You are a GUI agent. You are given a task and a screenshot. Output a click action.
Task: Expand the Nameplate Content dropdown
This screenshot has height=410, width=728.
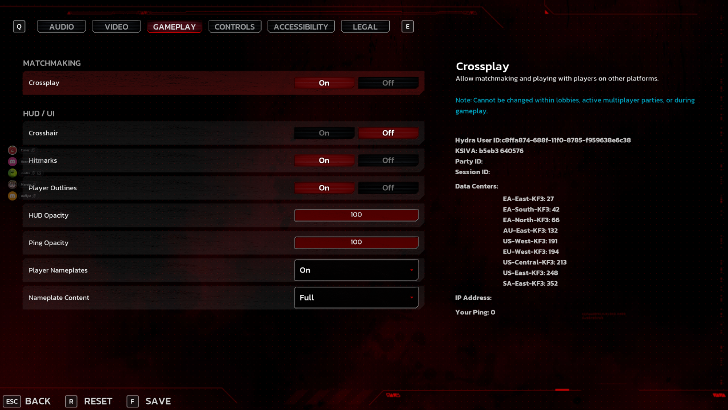(356, 298)
